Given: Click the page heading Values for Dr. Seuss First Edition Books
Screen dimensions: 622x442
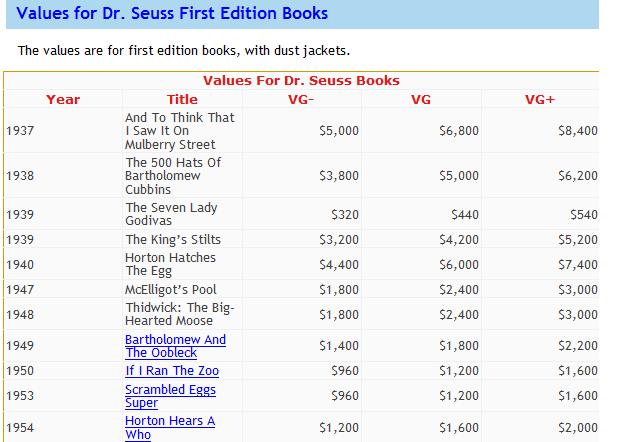Looking at the screenshot, I should pos(172,13).
